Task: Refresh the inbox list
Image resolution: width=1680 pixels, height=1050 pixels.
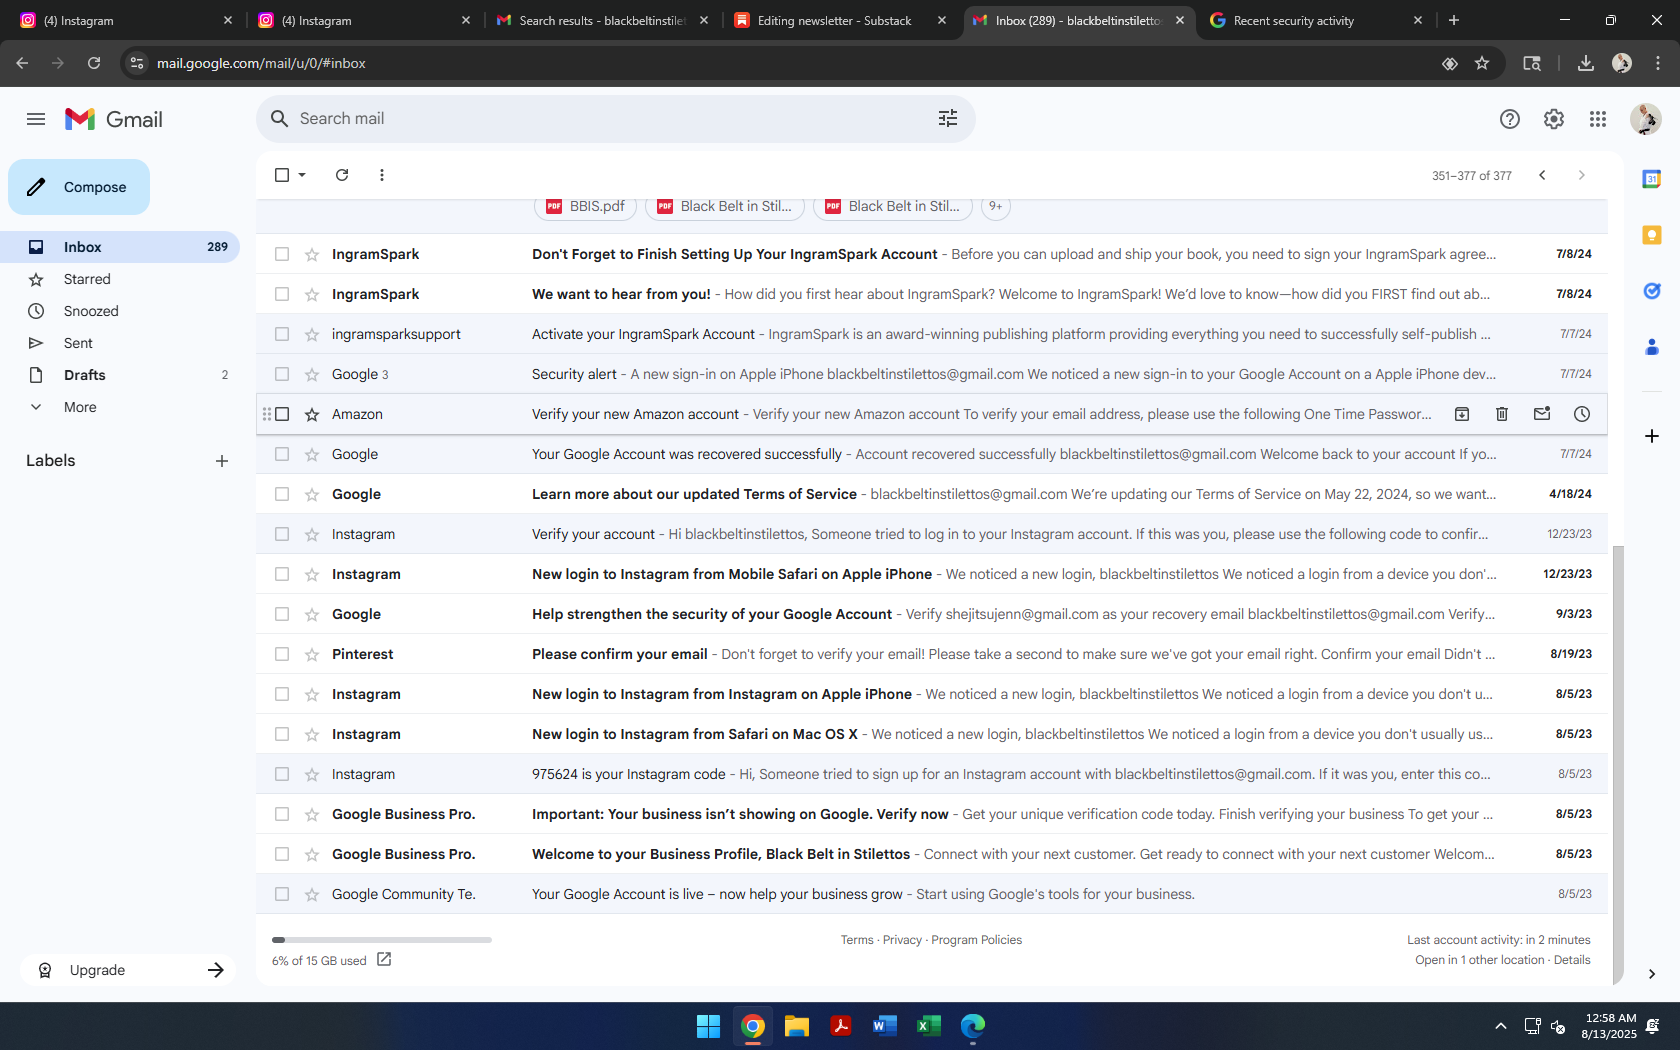Action: [x=342, y=175]
